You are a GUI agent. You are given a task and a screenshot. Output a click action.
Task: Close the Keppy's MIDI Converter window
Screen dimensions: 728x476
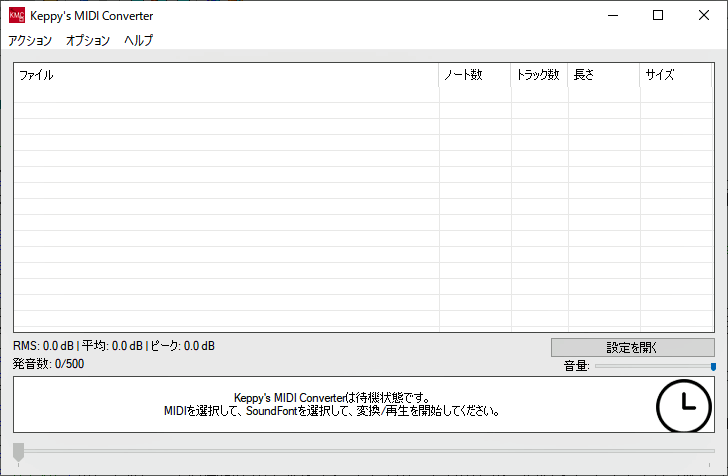click(704, 15)
